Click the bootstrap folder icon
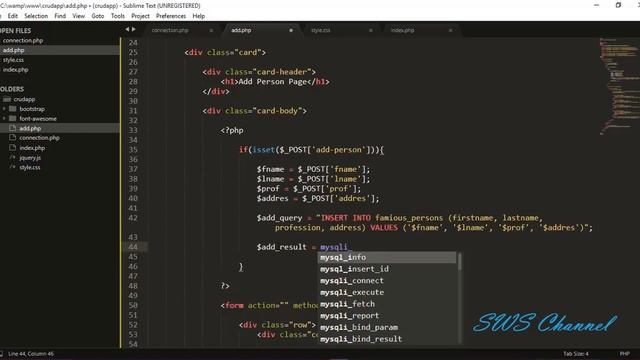The image size is (640, 360). coord(13,109)
